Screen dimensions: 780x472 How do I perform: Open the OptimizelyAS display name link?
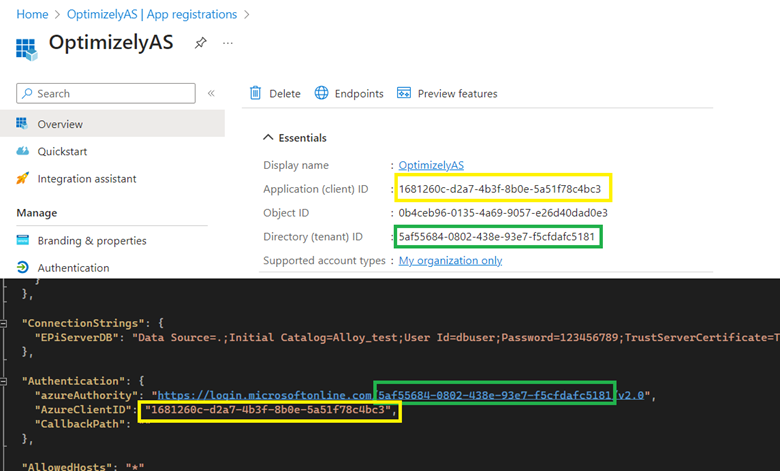tap(431, 165)
